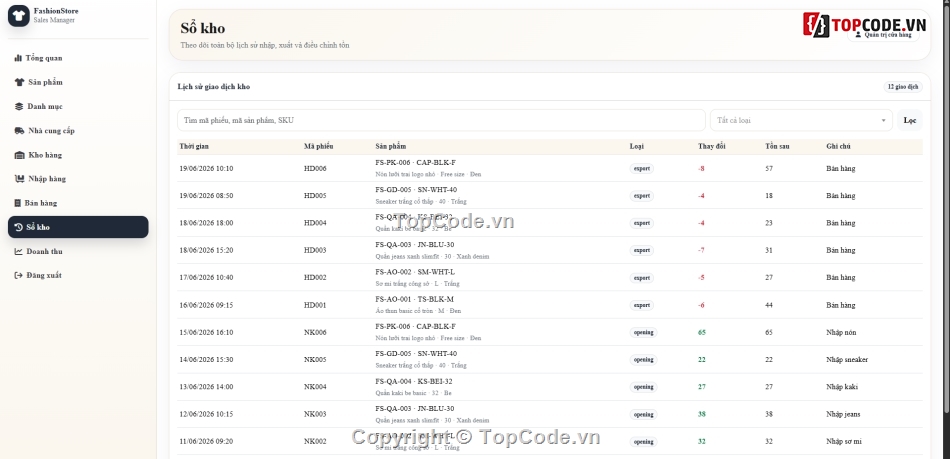Click product FS-AO-001 · TS-BLK-M
Image resolution: width=950 pixels, height=459 pixels.
tap(414, 299)
